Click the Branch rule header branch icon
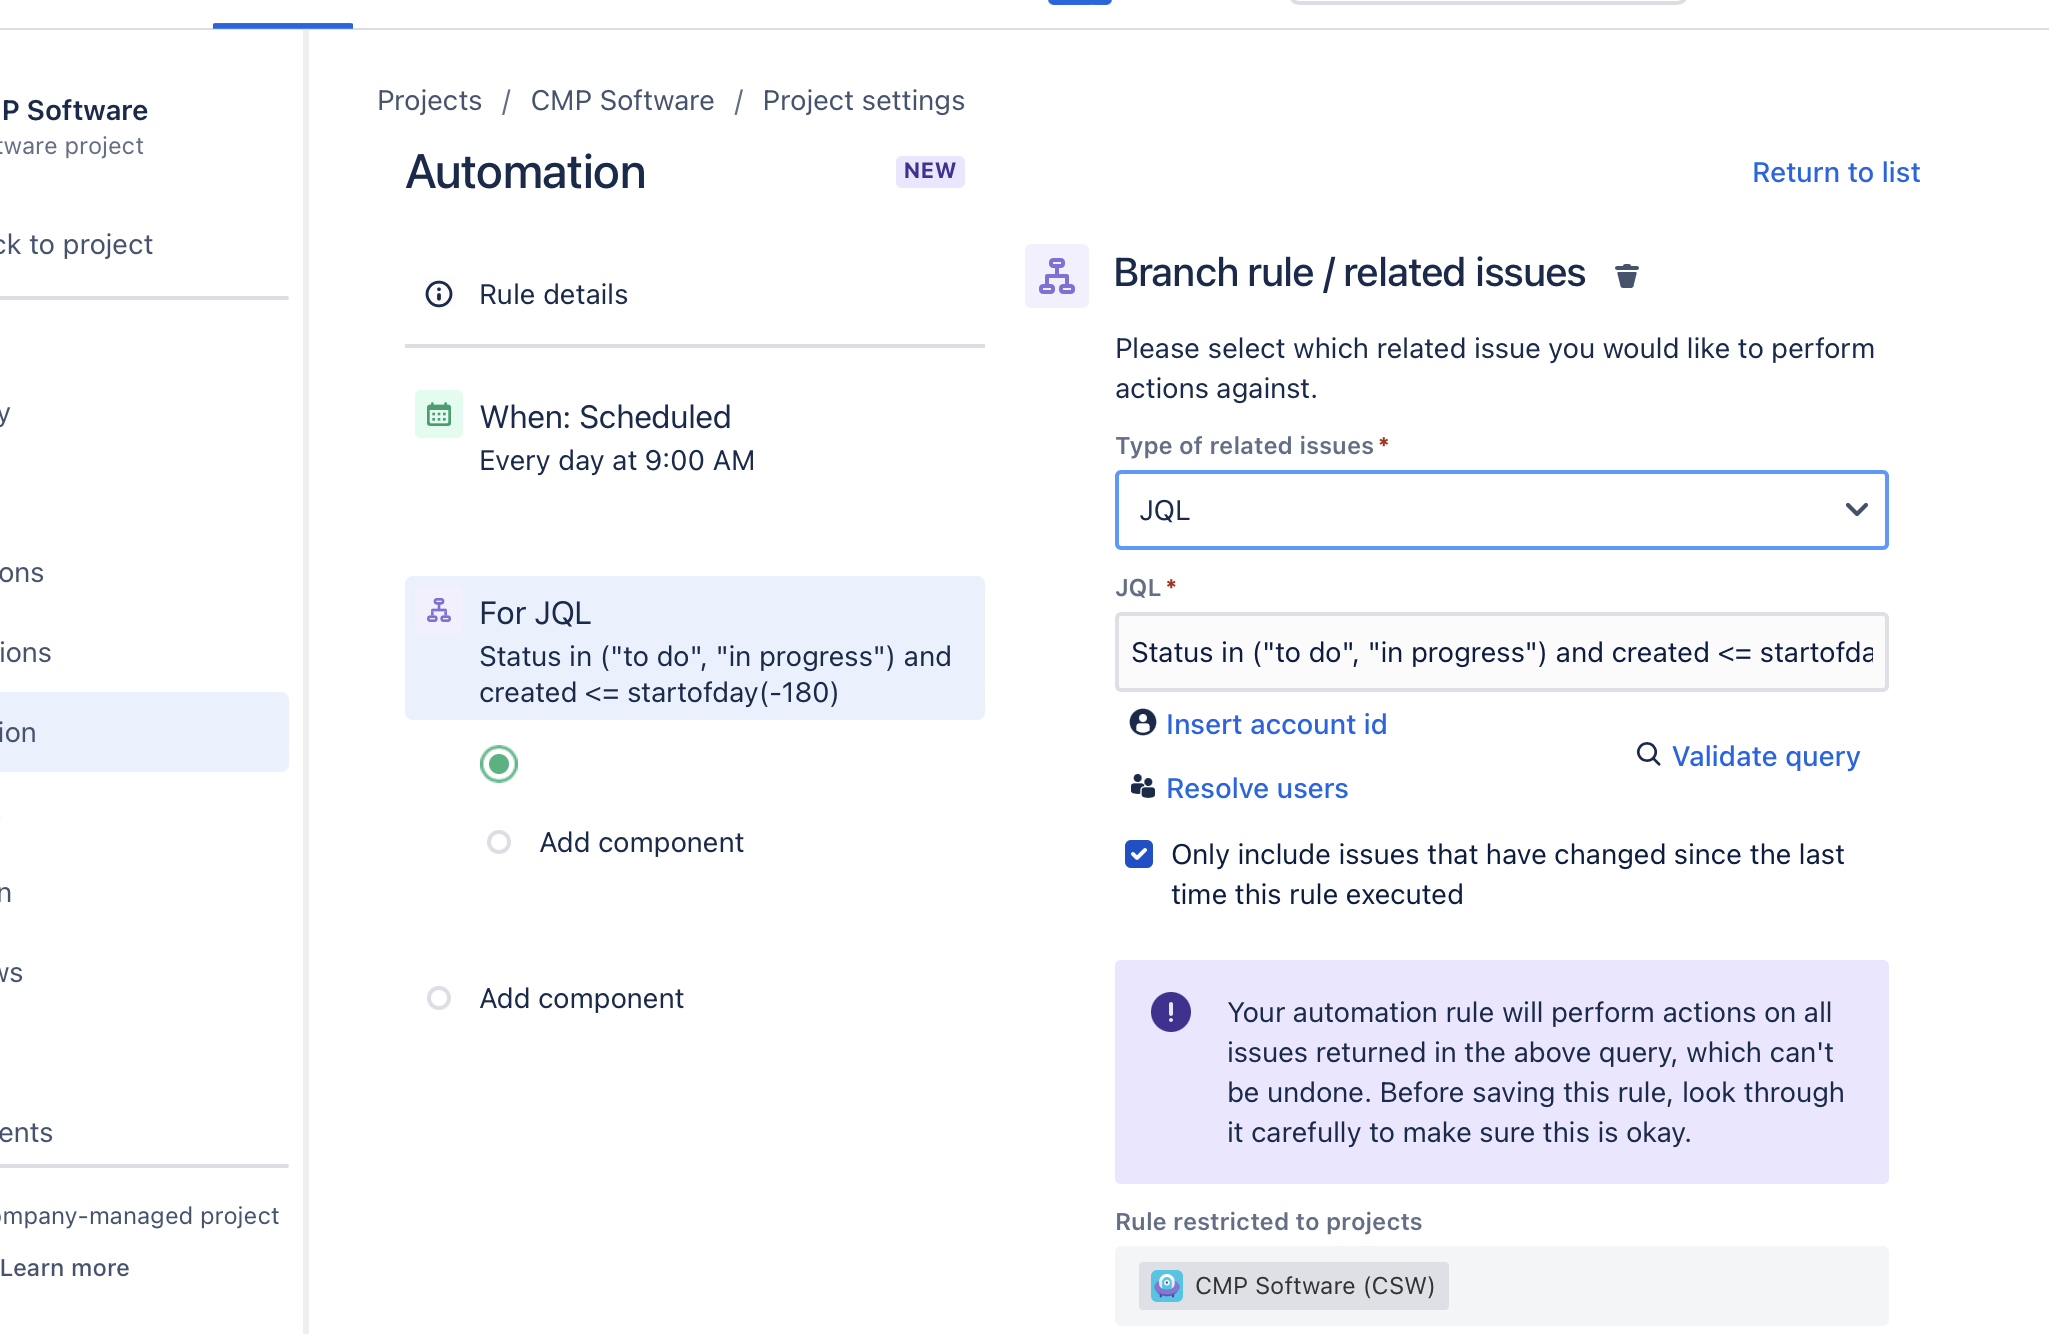 [1056, 275]
